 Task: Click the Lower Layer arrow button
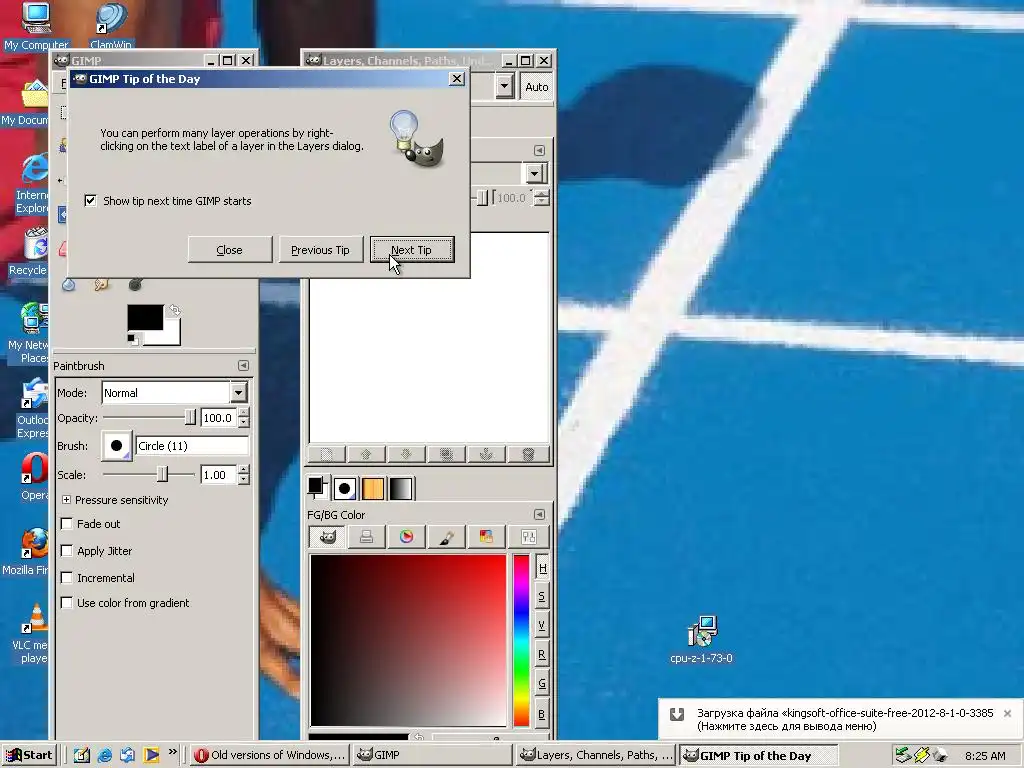click(406, 454)
